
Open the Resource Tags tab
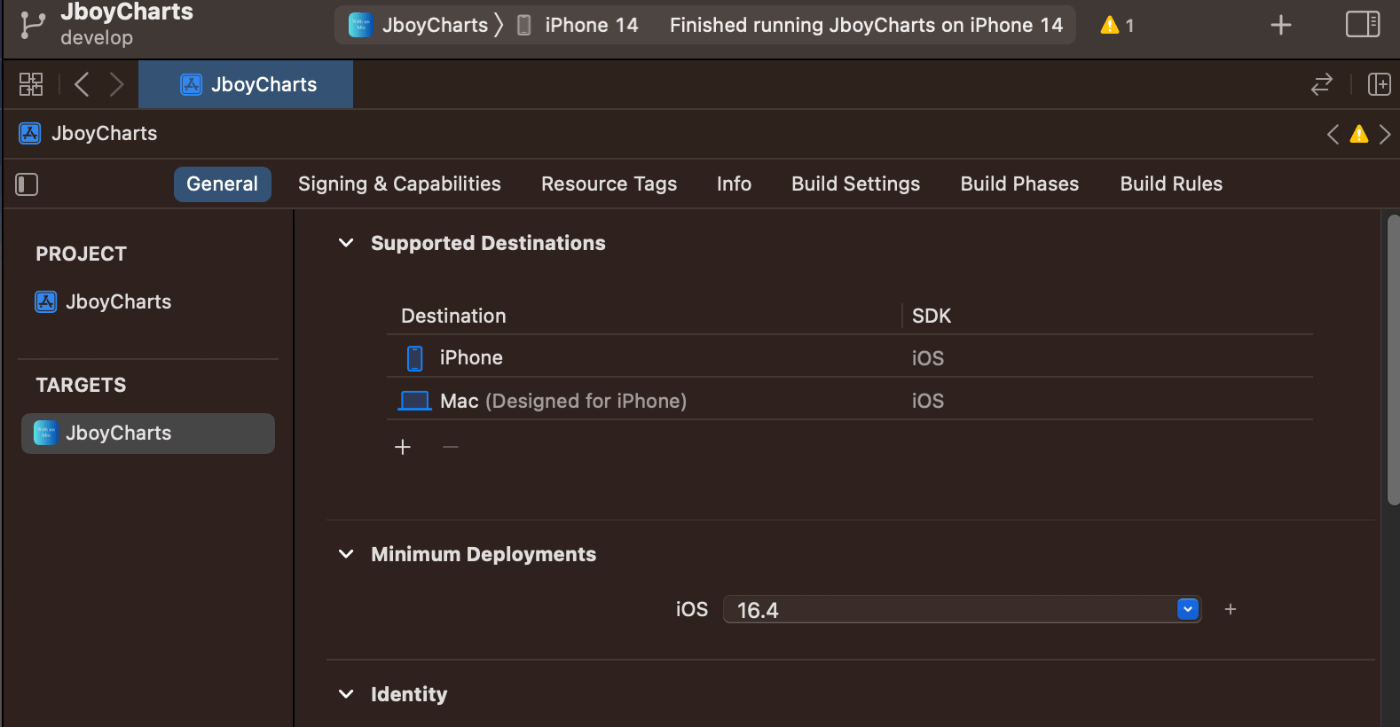[x=609, y=184]
